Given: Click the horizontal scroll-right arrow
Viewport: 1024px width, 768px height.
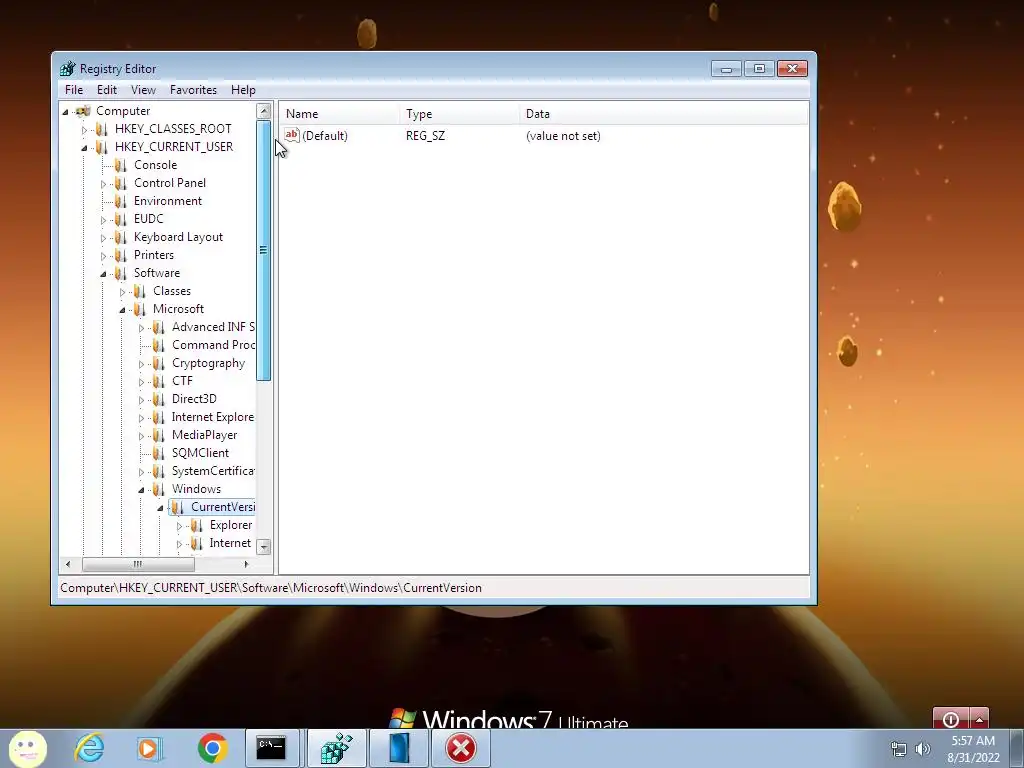Looking at the screenshot, I should click(246, 564).
